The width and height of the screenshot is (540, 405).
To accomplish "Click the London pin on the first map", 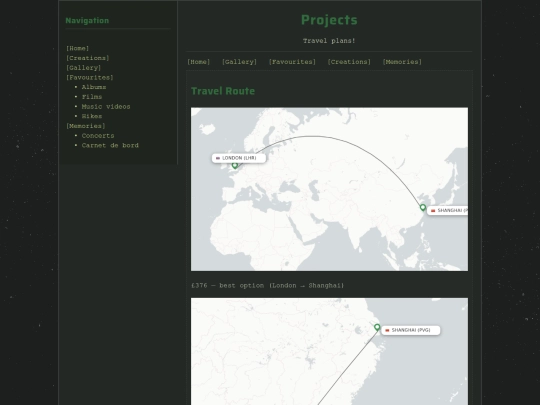I will click(x=235, y=166).
